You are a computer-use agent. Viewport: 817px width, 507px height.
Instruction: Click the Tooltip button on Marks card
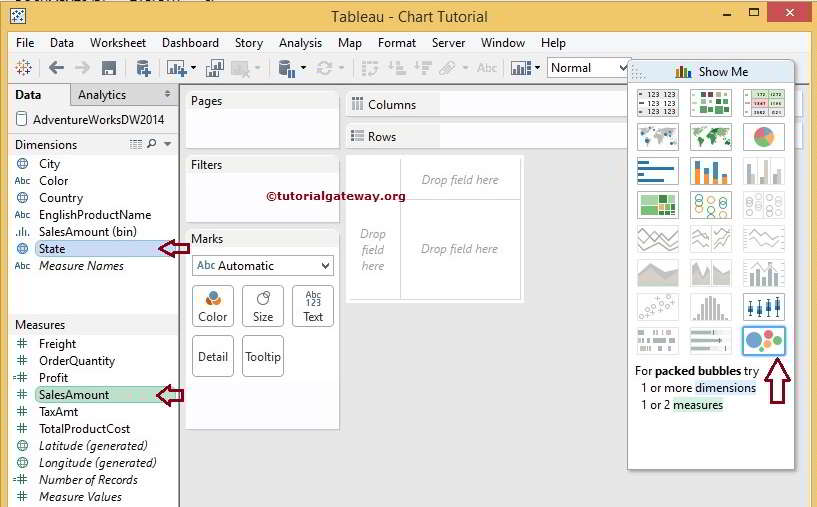[263, 356]
